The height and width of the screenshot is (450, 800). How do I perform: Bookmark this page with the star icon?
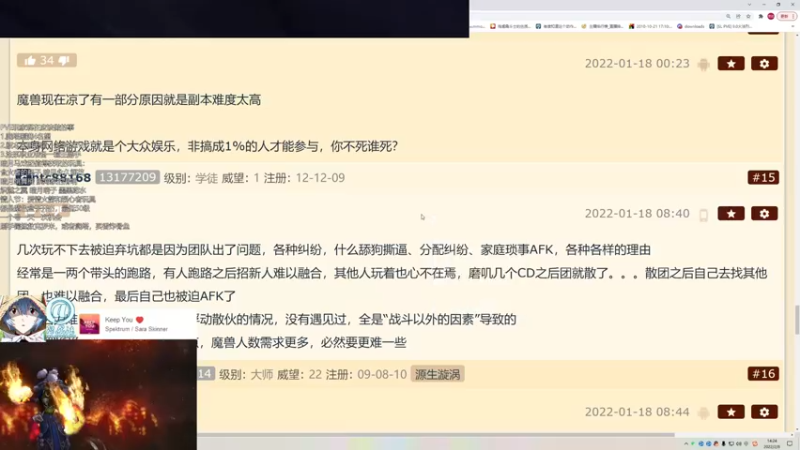[x=748, y=16]
